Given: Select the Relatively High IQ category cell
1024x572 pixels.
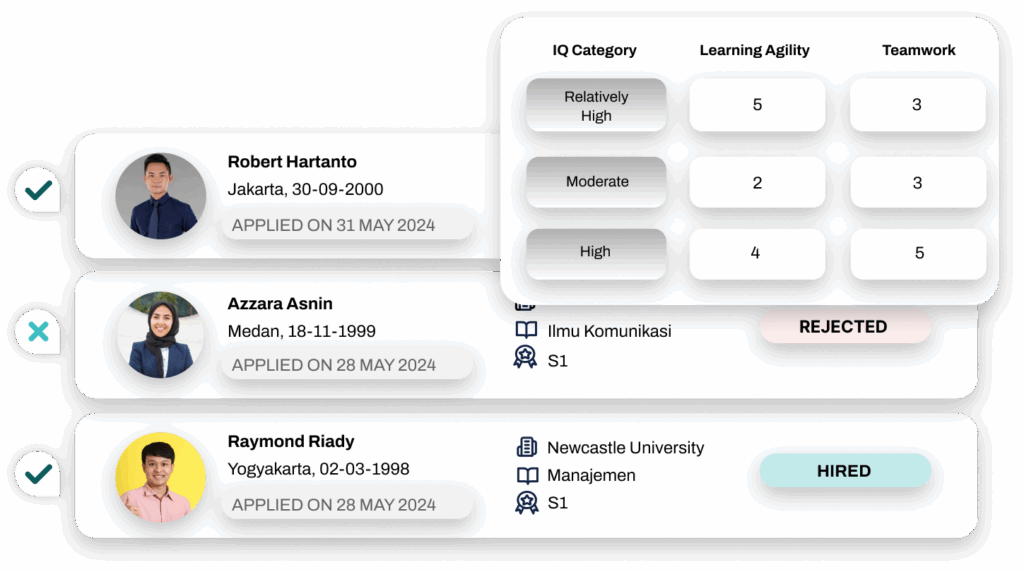Looking at the screenshot, I should (x=596, y=106).
